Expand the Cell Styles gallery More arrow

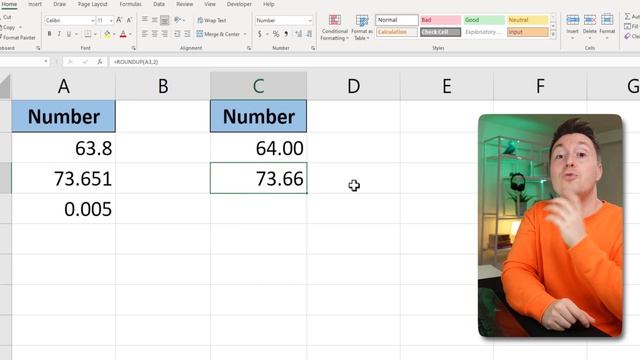553,34
